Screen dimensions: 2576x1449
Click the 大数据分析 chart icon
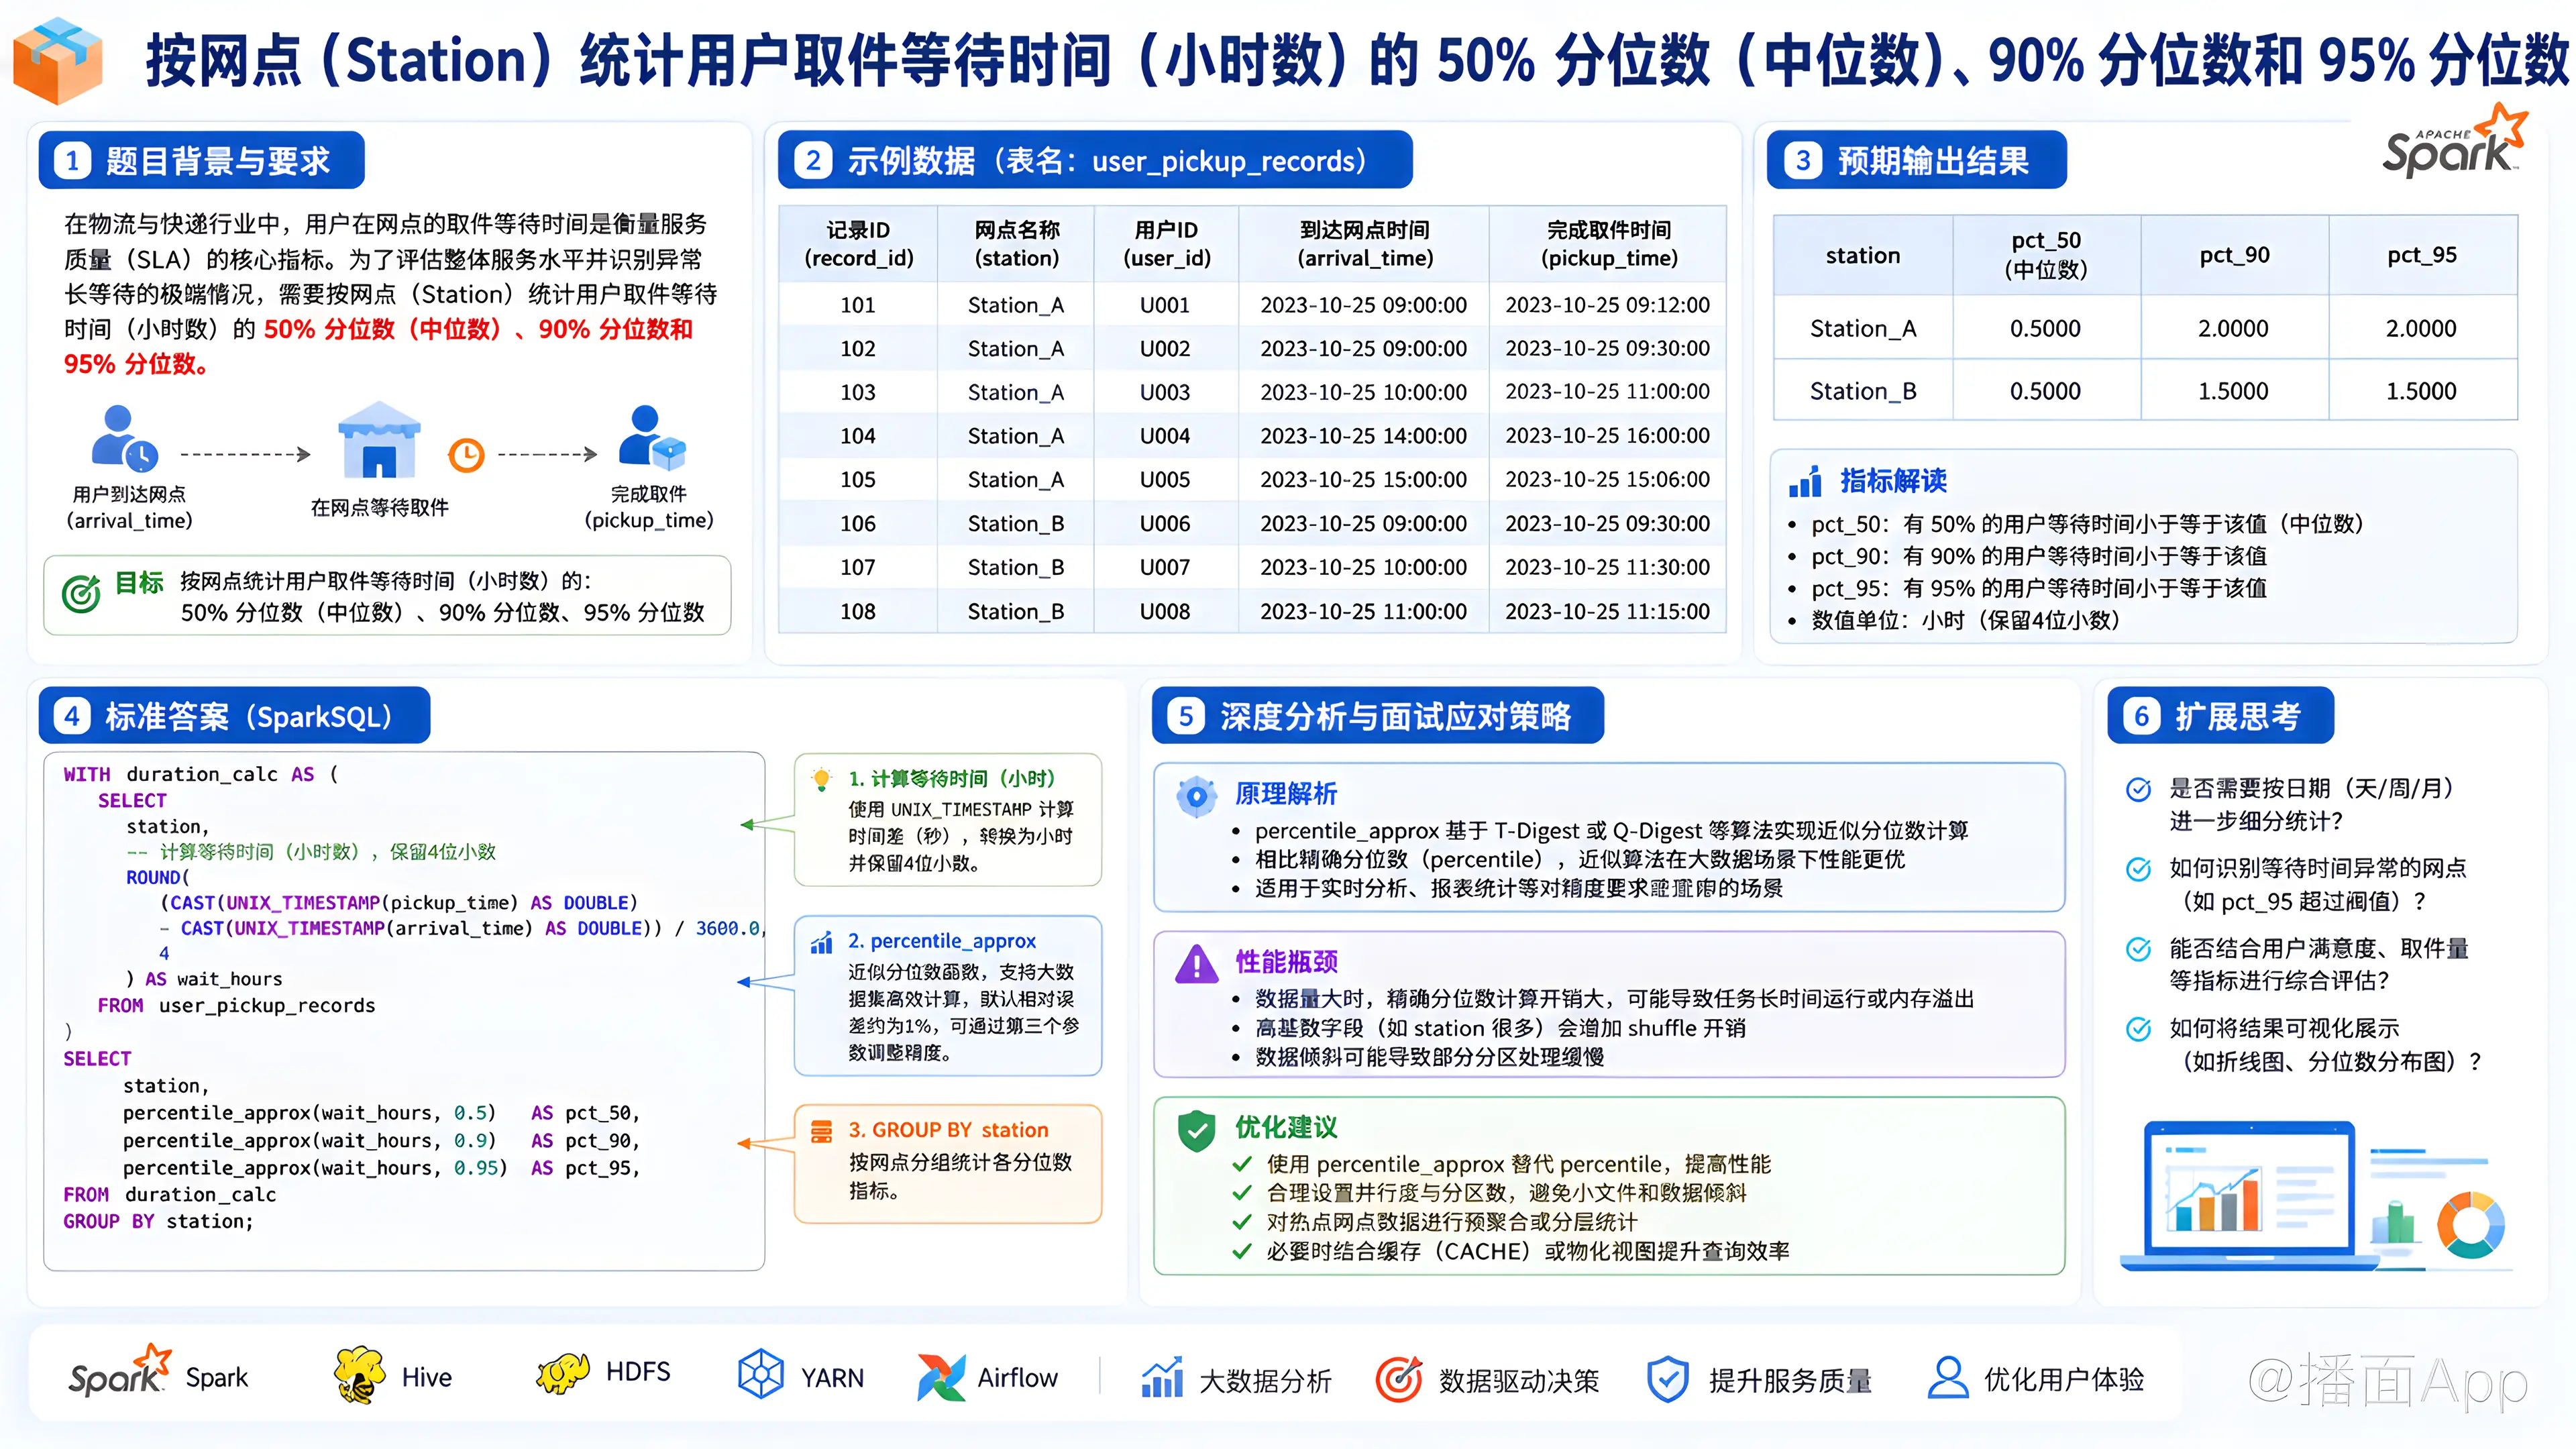[1162, 1378]
